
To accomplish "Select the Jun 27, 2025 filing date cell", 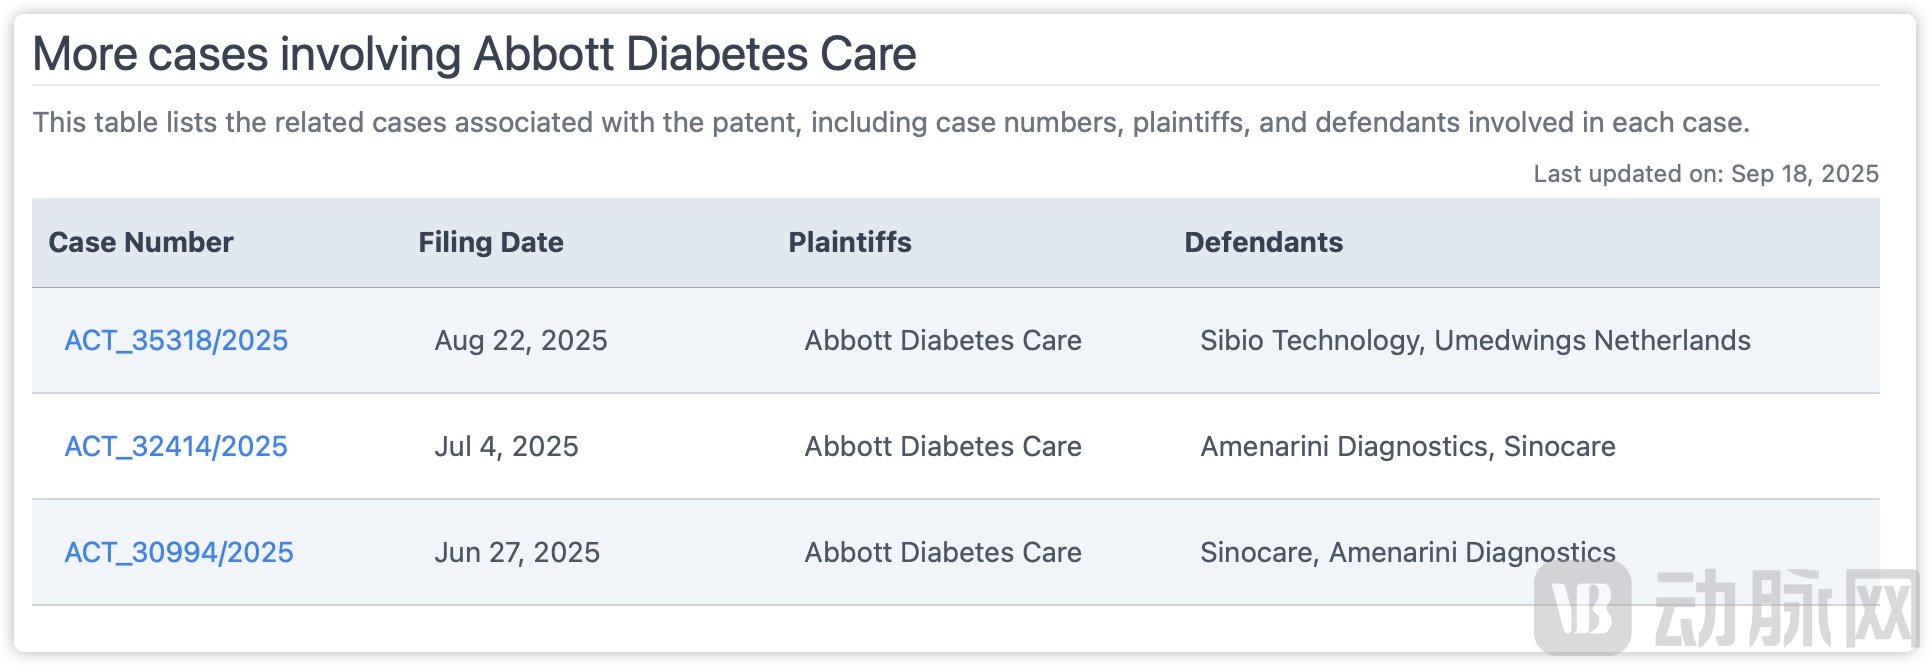I will click(x=517, y=553).
